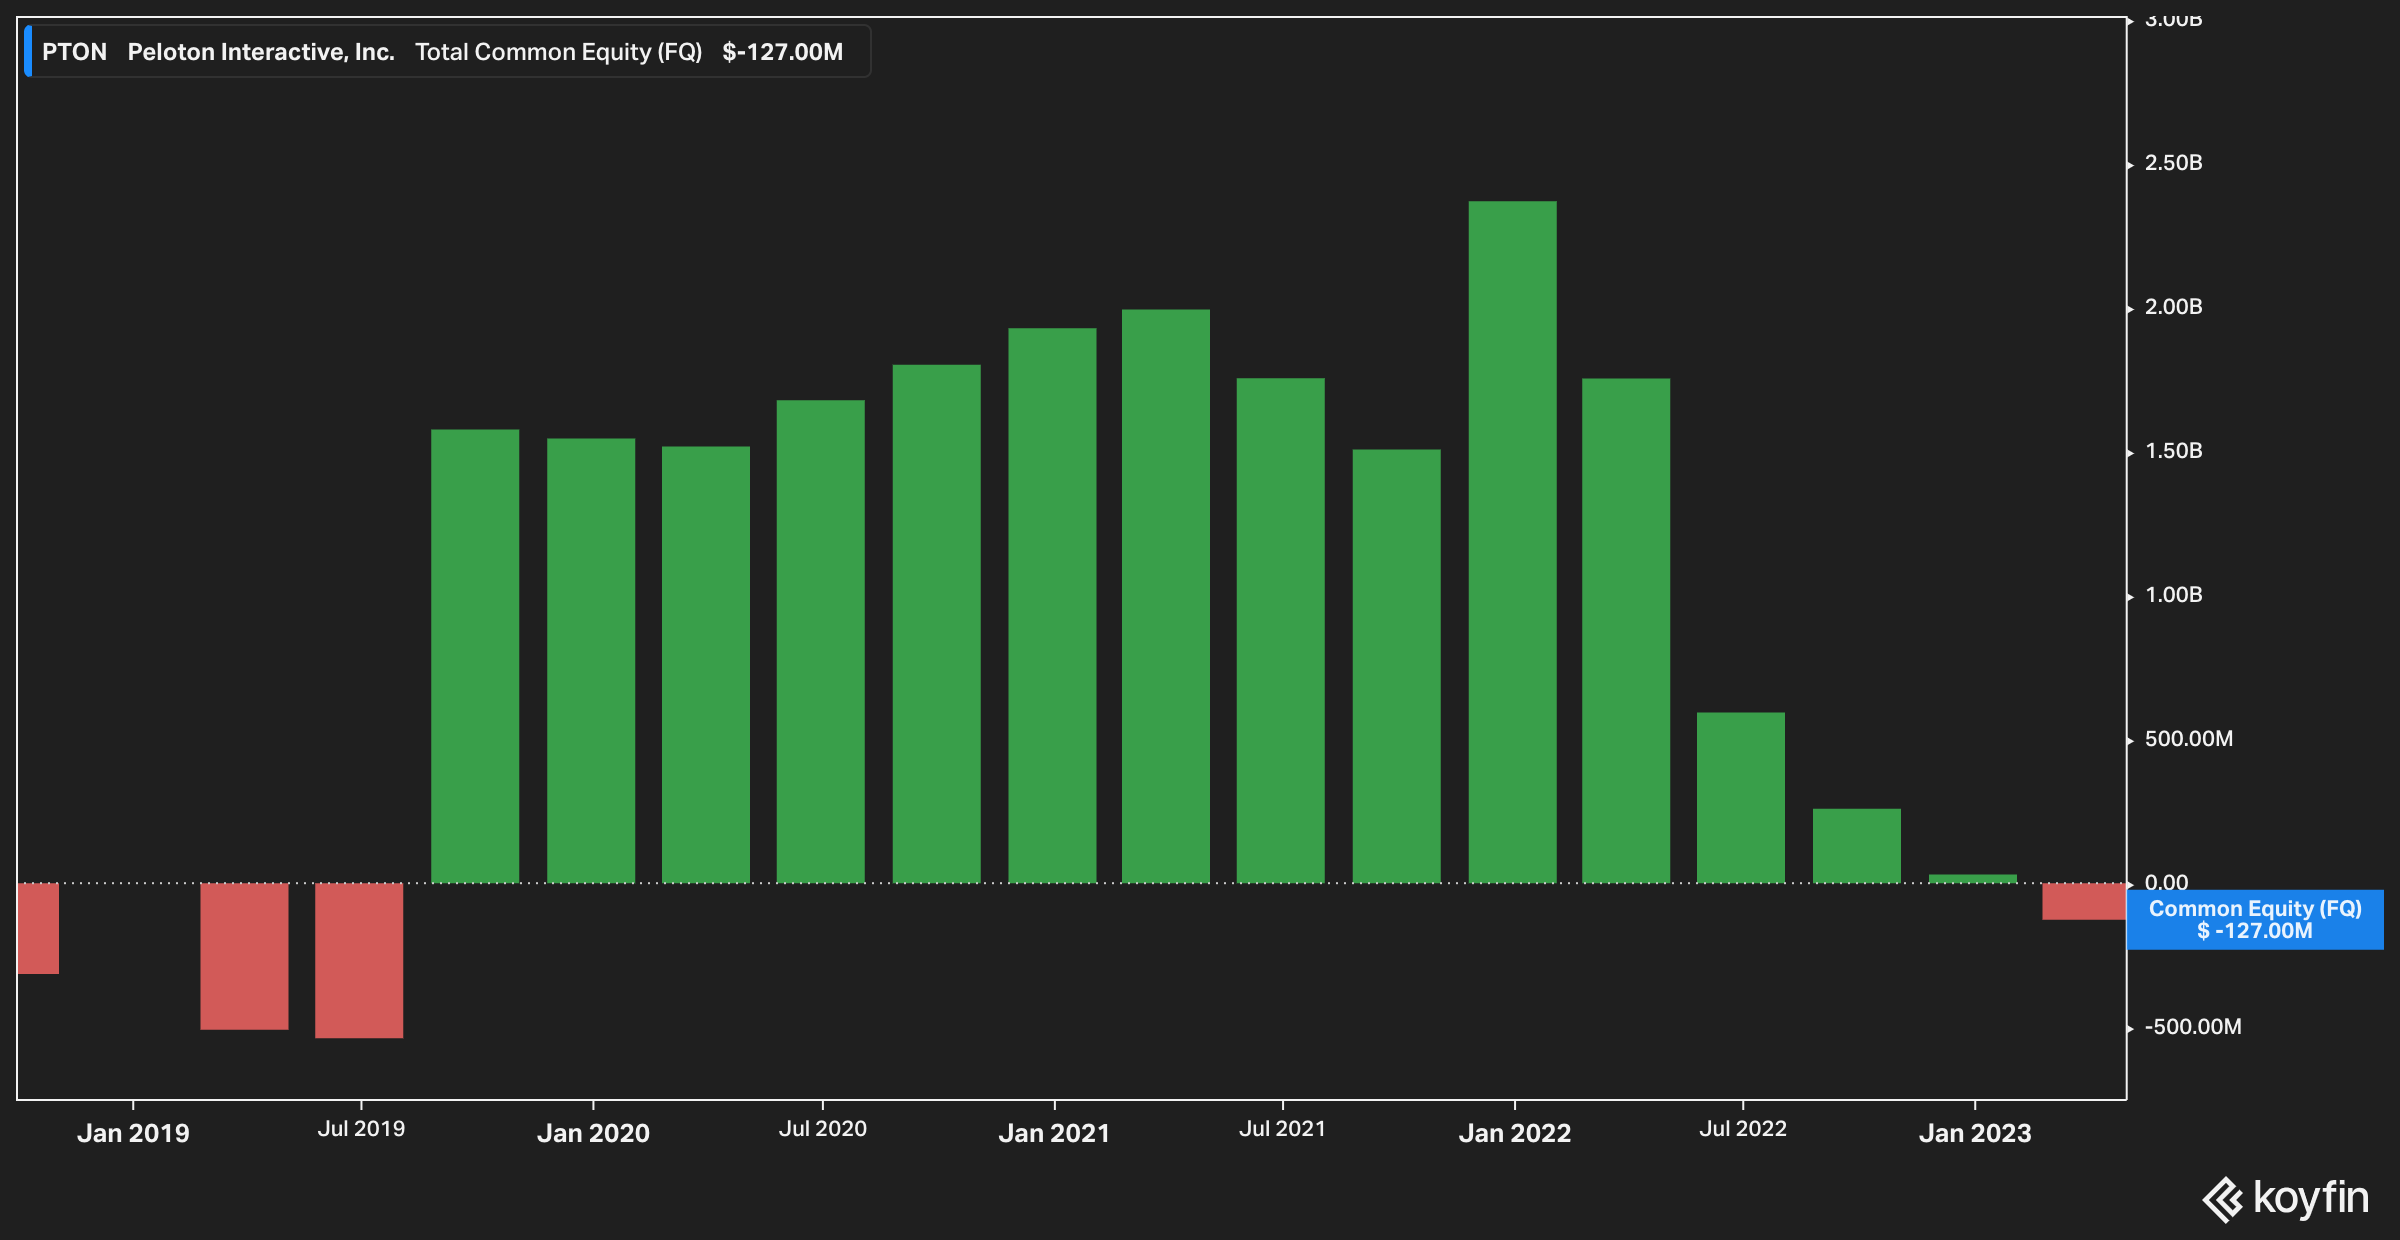
Task: Click the blue Common Equity (FQ) price tag
Action: pos(2255,919)
